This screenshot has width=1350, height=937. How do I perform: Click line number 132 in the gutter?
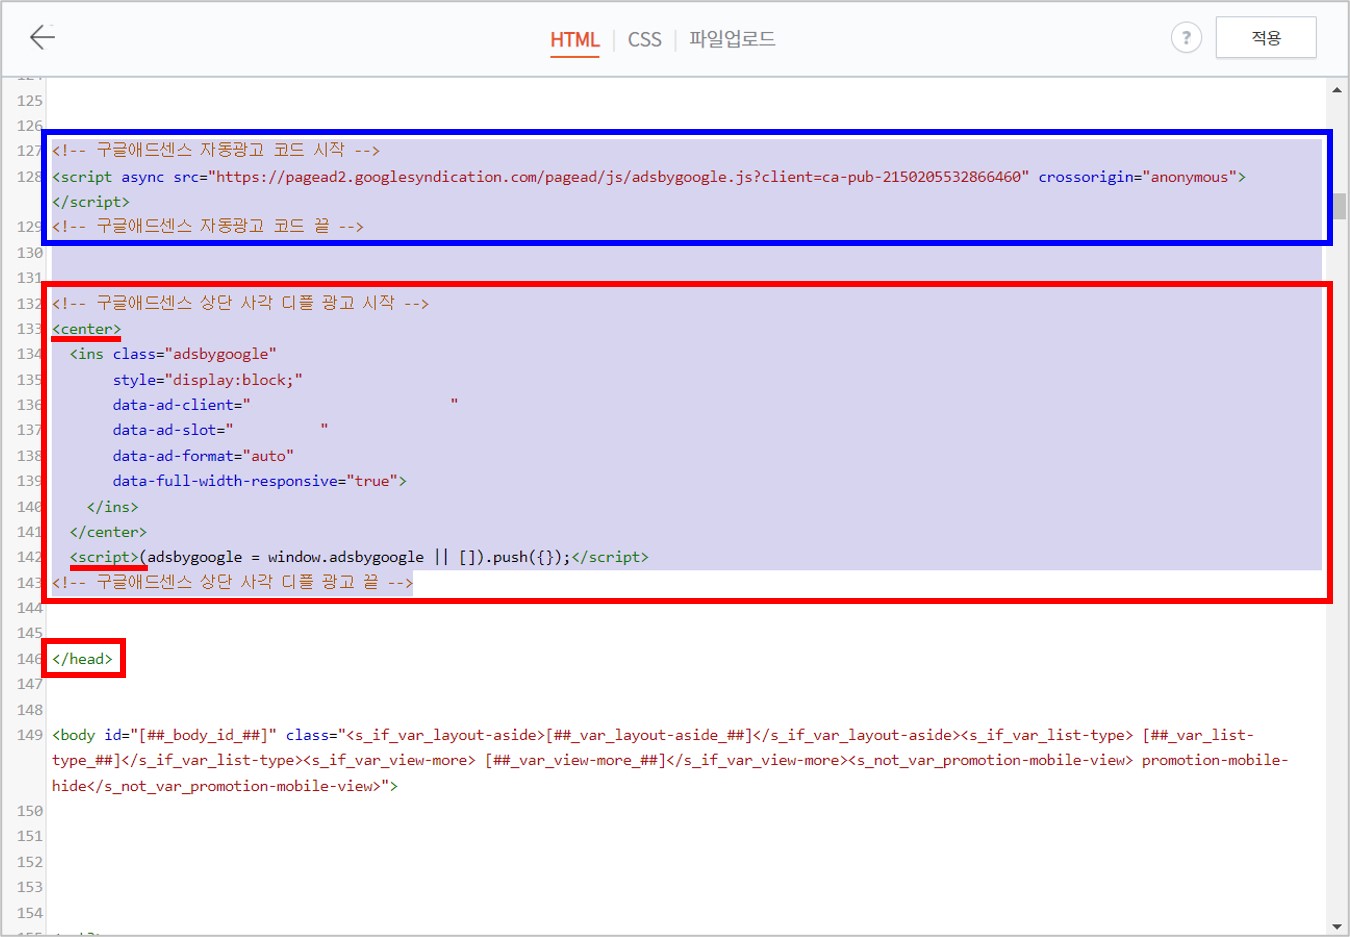[29, 303]
